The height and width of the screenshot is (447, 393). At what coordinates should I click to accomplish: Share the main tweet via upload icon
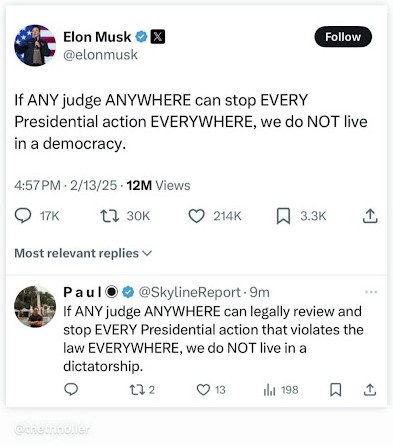[x=370, y=216]
